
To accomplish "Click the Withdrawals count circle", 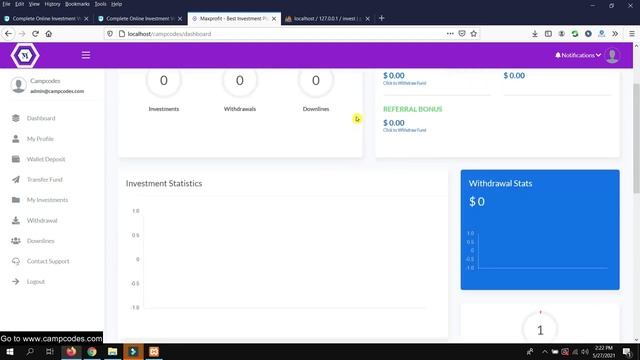I will coord(240,80).
